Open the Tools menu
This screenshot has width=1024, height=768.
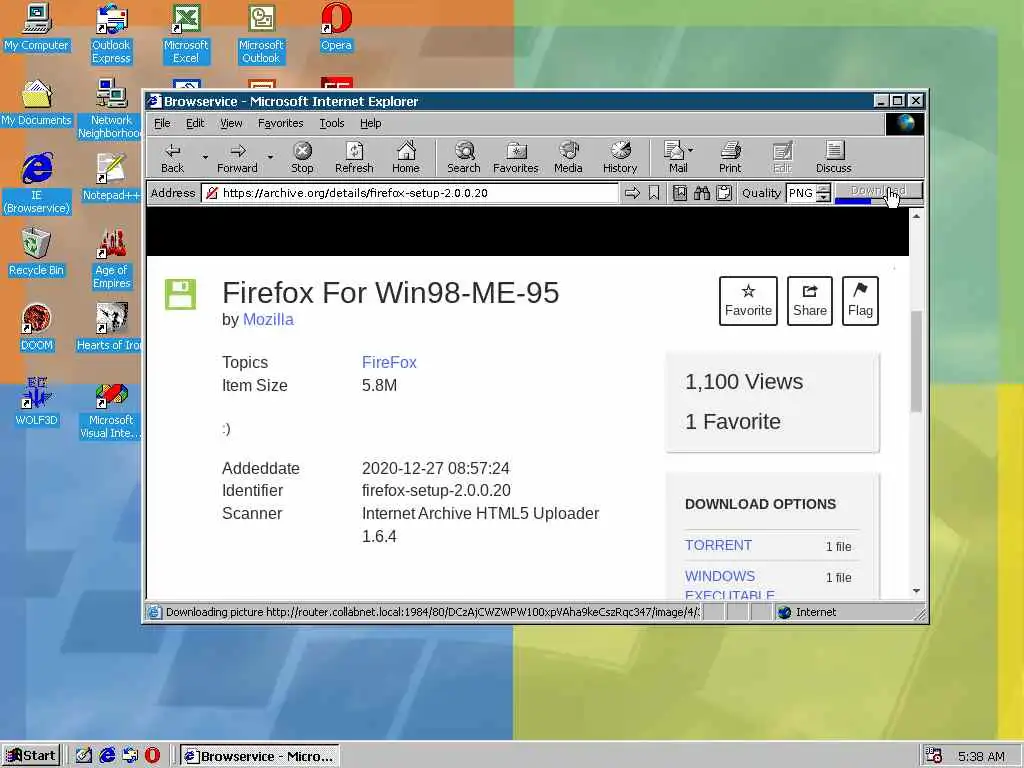tap(332, 123)
